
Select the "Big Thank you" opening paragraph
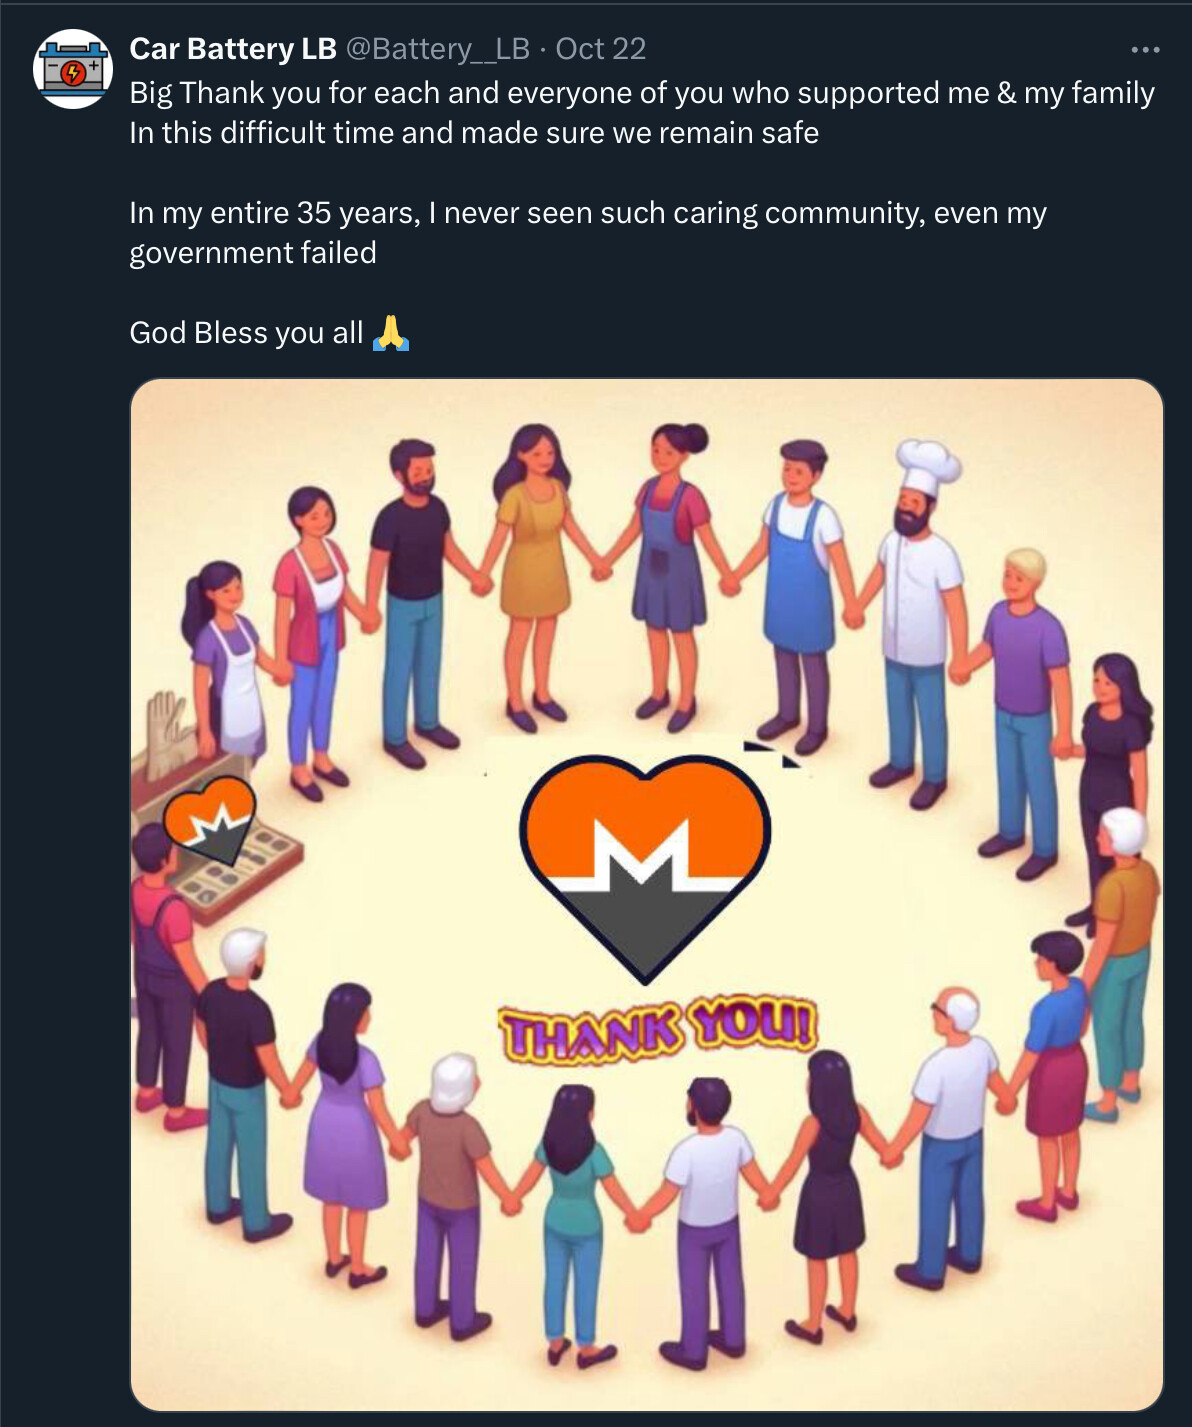642,112
